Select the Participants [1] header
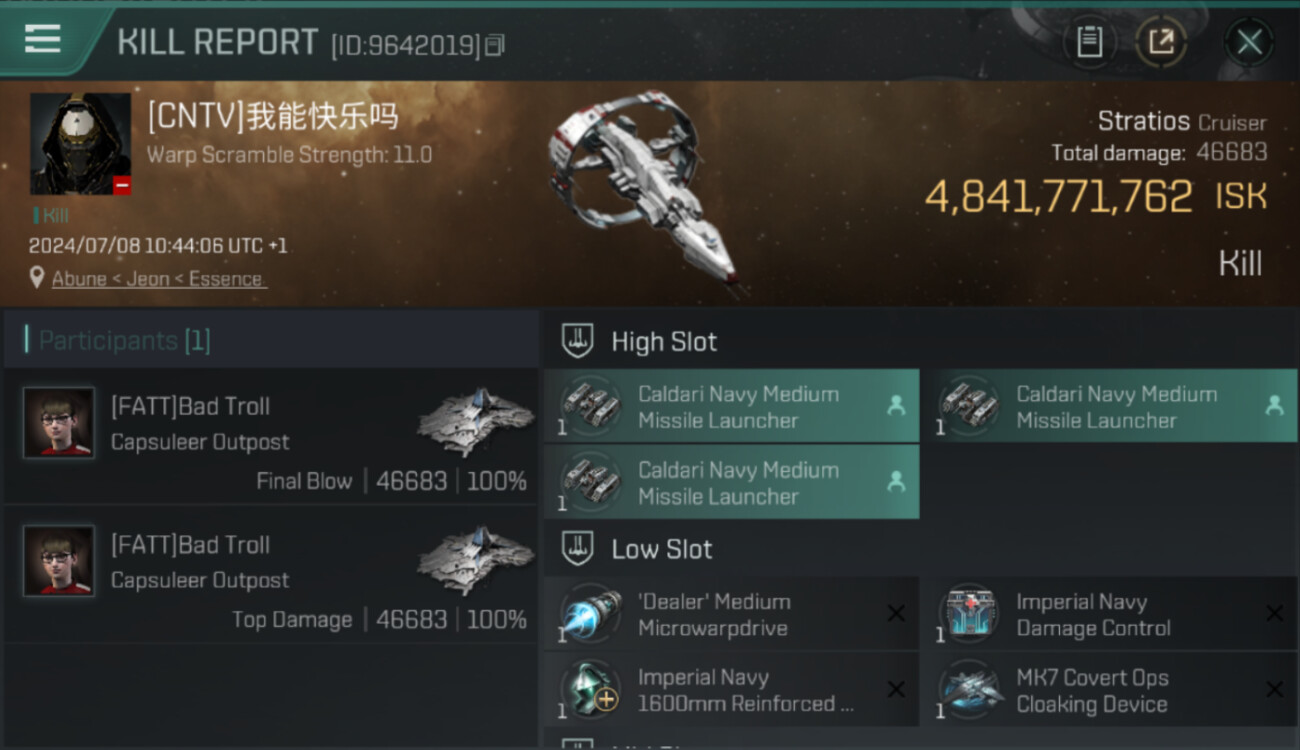 [x=124, y=341]
